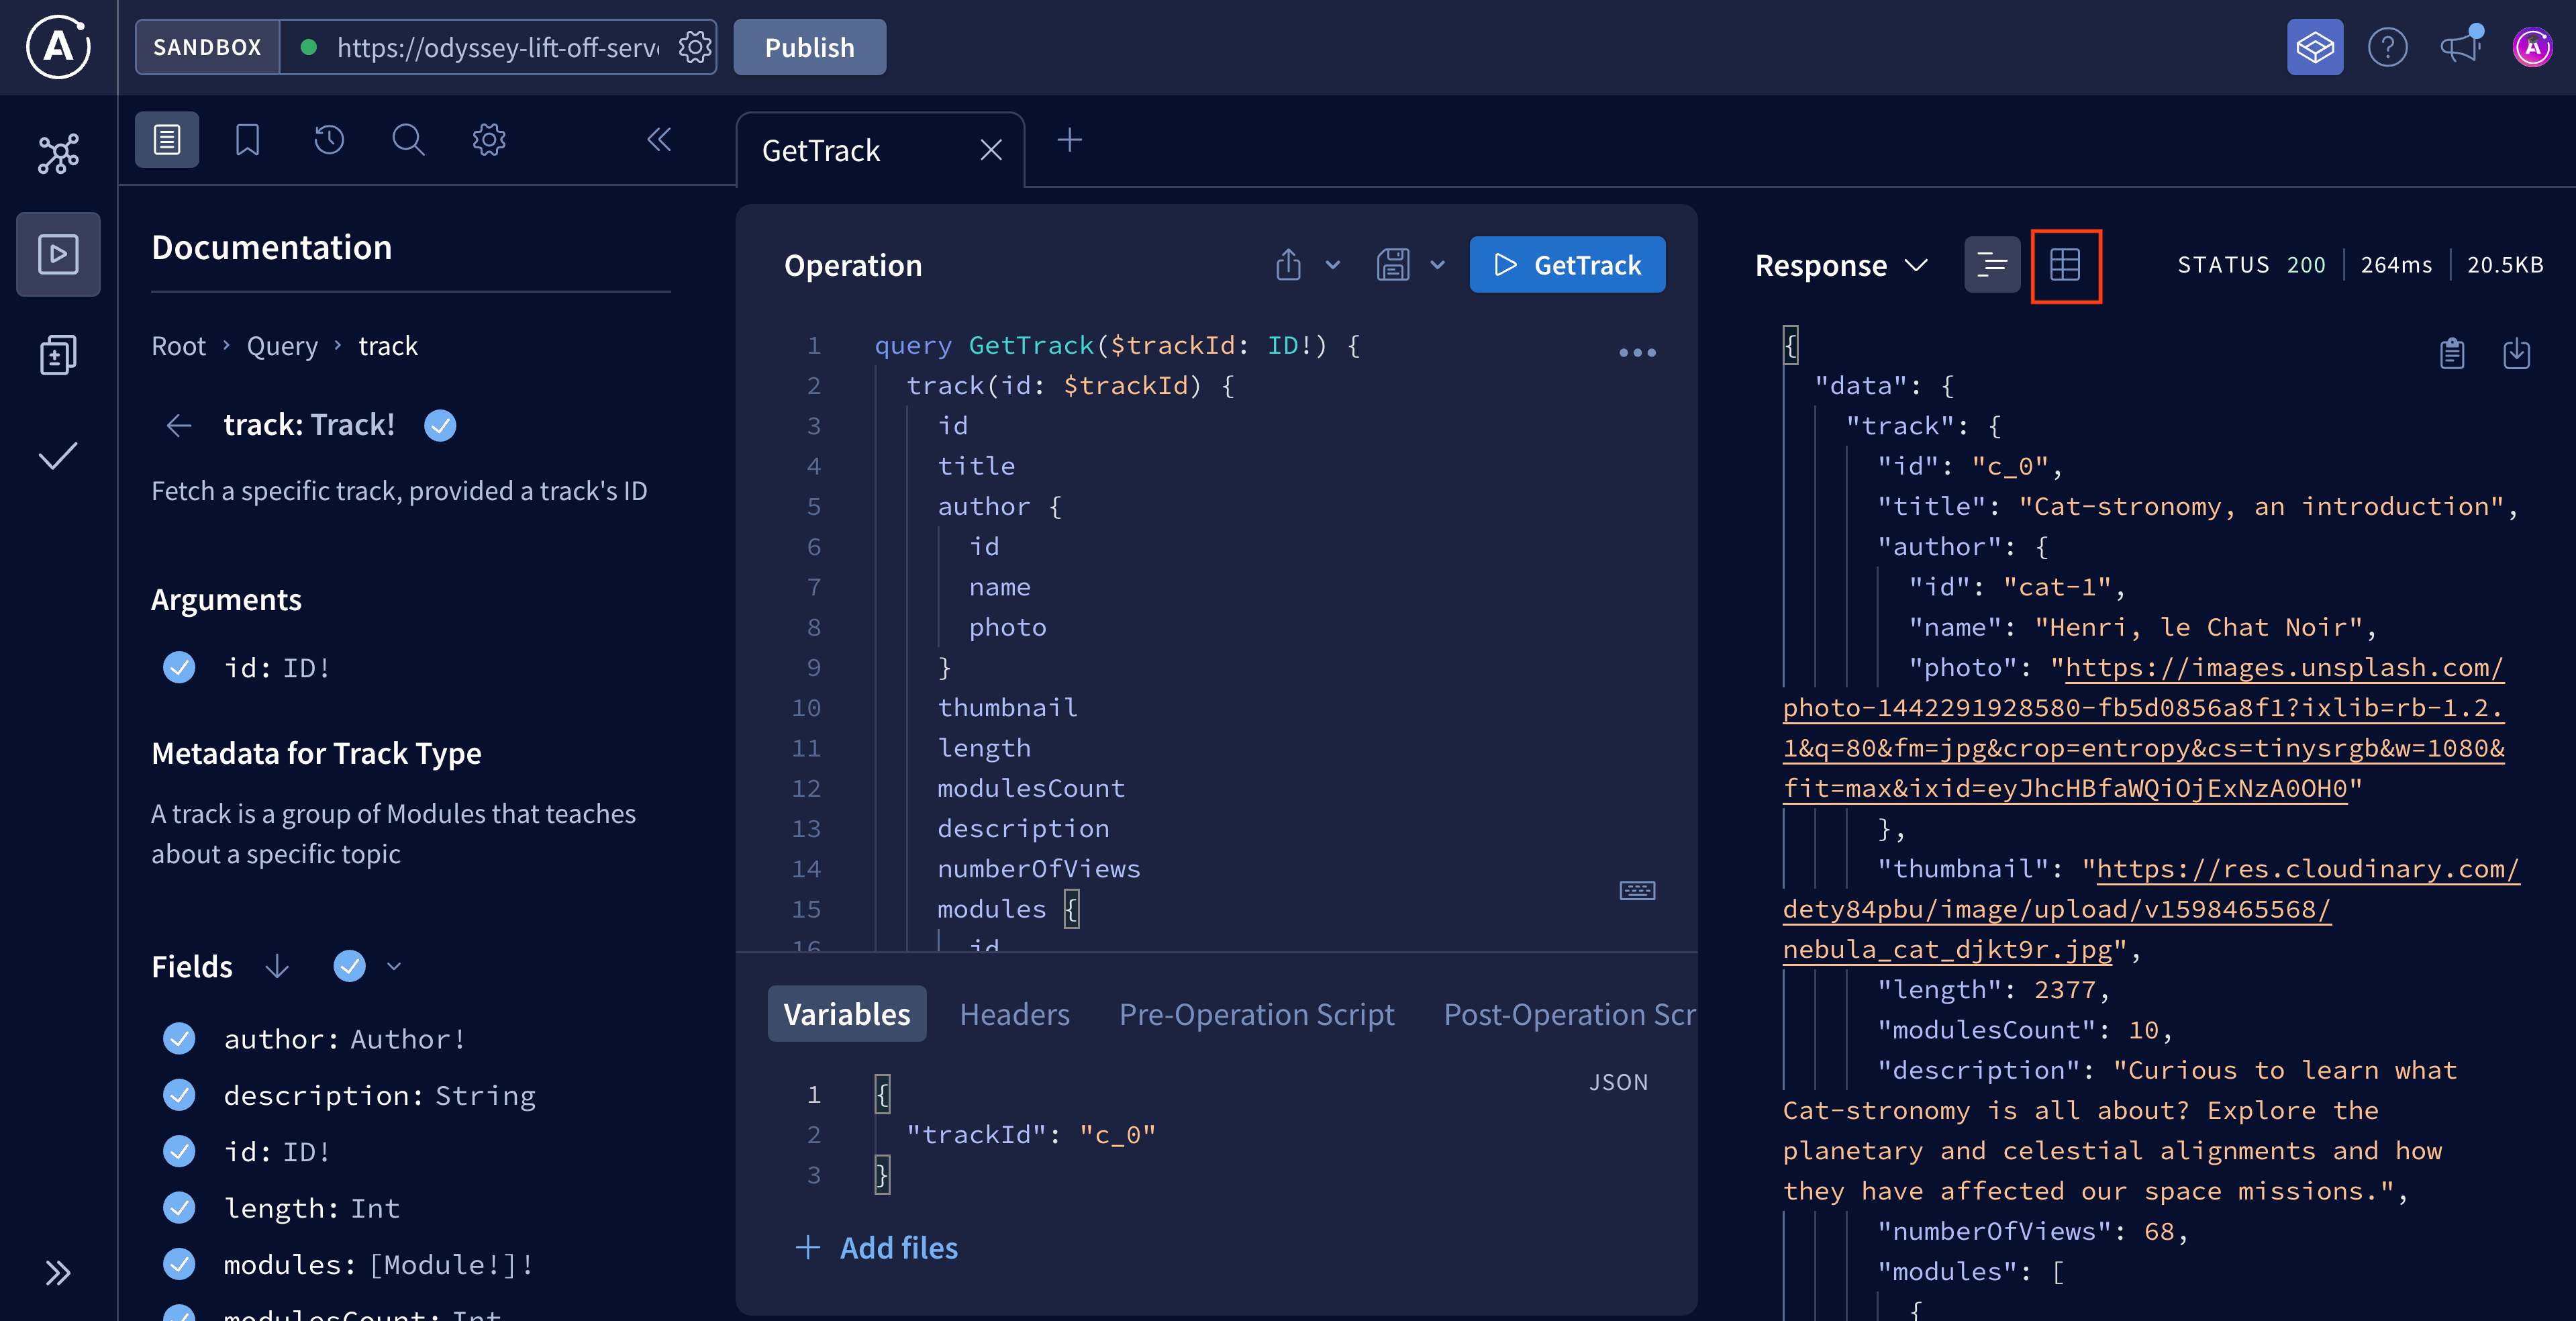Expand the Response options dropdown

point(1917,265)
